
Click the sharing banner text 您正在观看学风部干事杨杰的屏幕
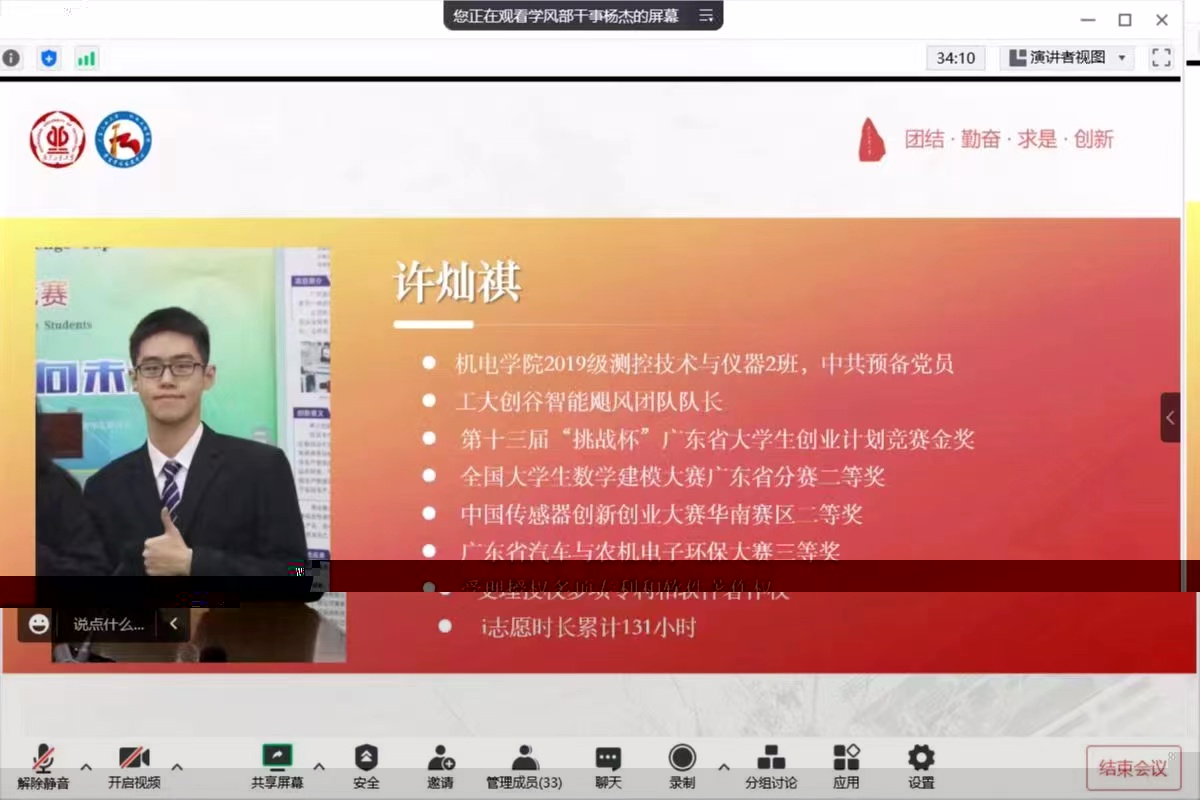coord(566,15)
